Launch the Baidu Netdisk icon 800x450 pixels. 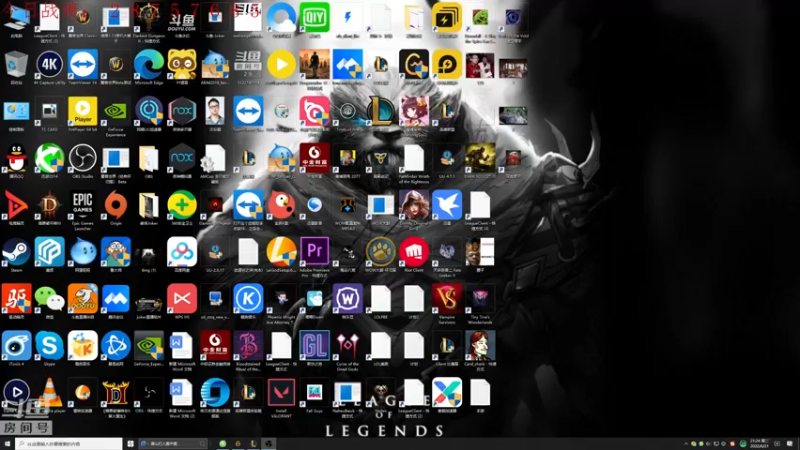coord(182,252)
